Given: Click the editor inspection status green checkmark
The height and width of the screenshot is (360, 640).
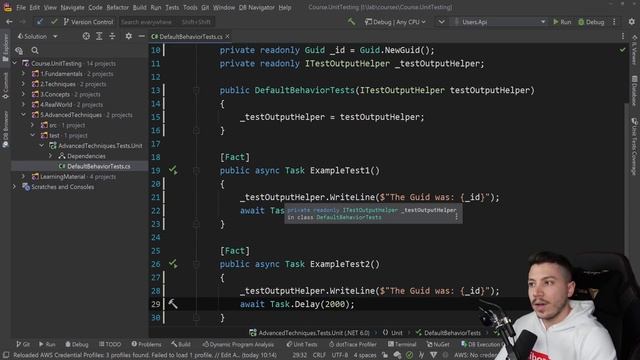Looking at the screenshot, I should point(622,50).
